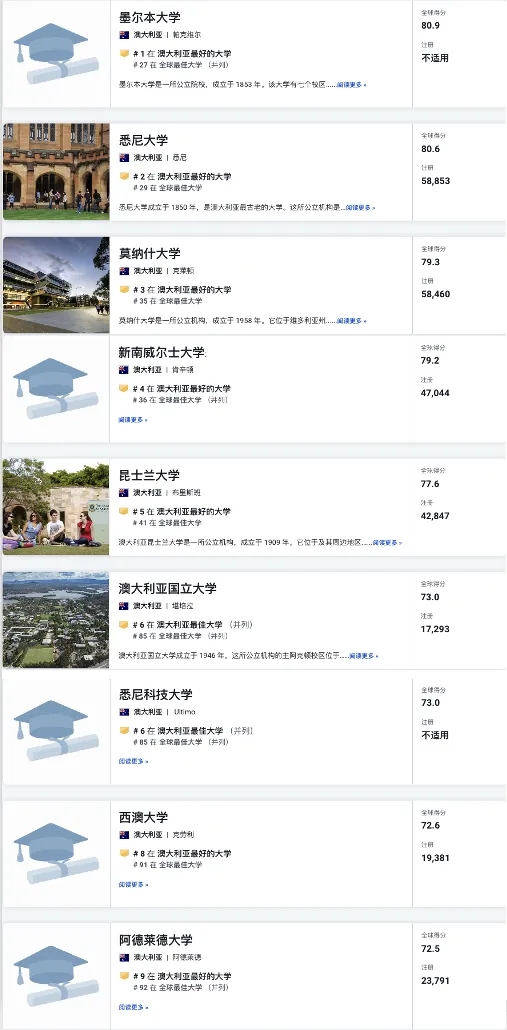Open the 西澳大学 title link
This screenshot has height=1030, width=507.
(143, 817)
